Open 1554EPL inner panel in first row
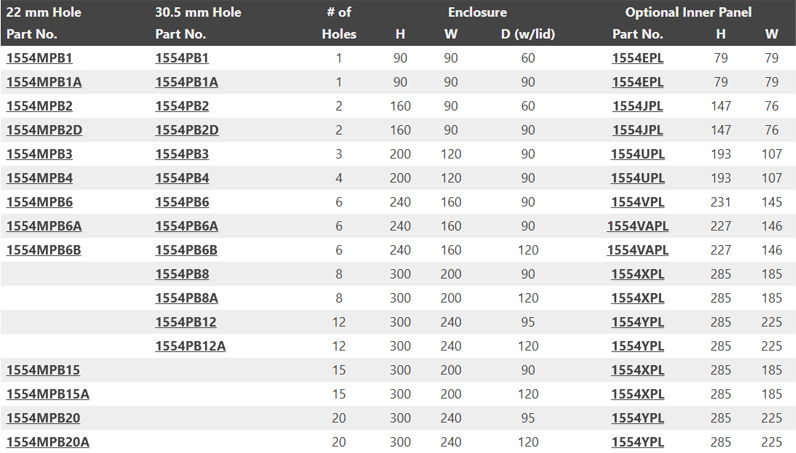 point(638,58)
